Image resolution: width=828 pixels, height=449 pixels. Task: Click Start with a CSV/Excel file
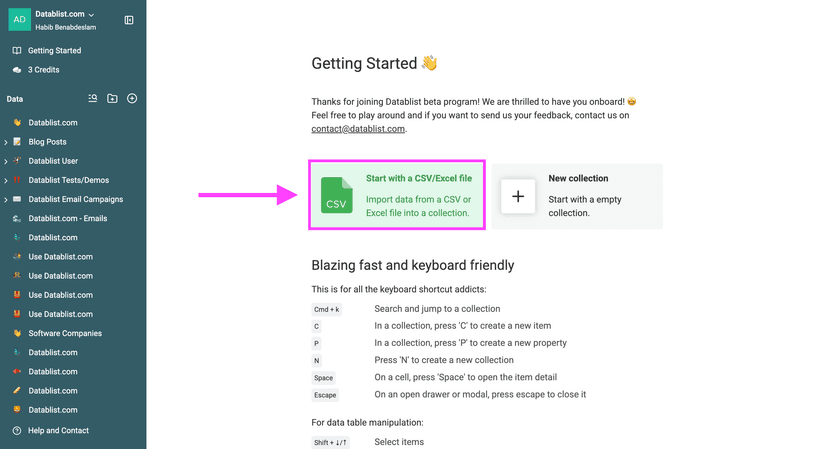tap(418, 178)
